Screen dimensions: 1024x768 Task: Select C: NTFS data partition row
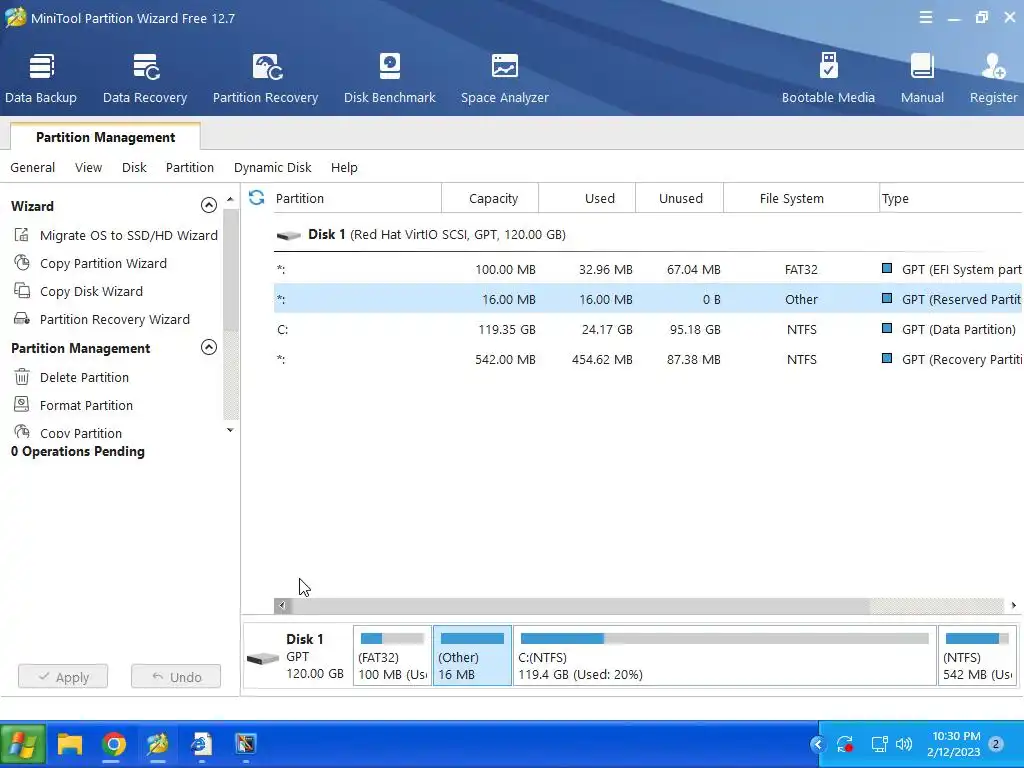[648, 329]
